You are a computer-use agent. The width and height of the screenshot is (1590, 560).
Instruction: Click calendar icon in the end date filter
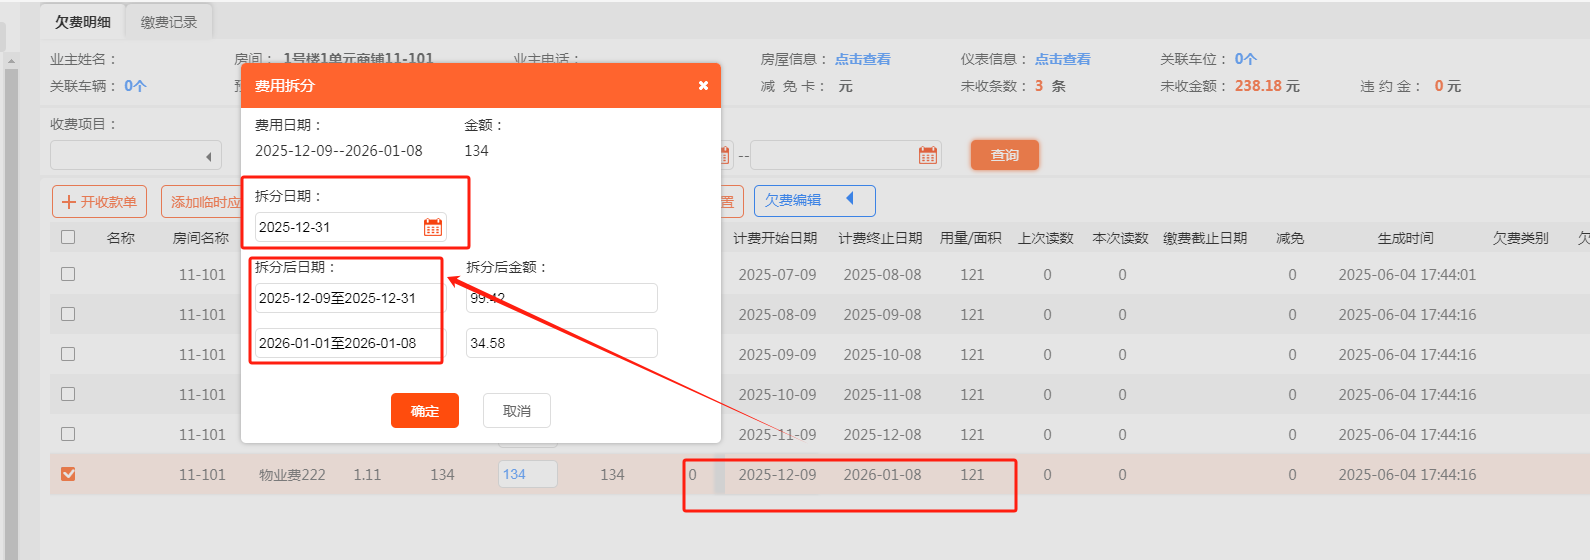click(927, 155)
